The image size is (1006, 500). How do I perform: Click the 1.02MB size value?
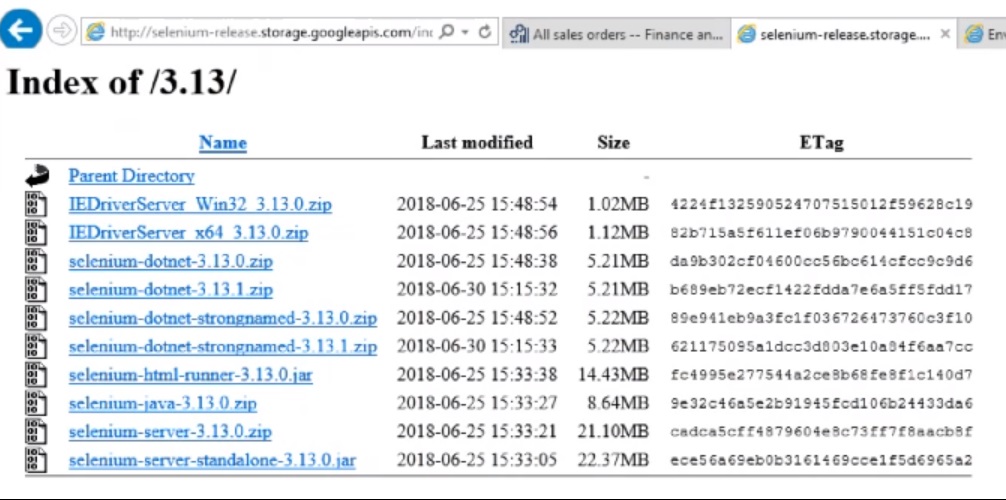tap(618, 205)
